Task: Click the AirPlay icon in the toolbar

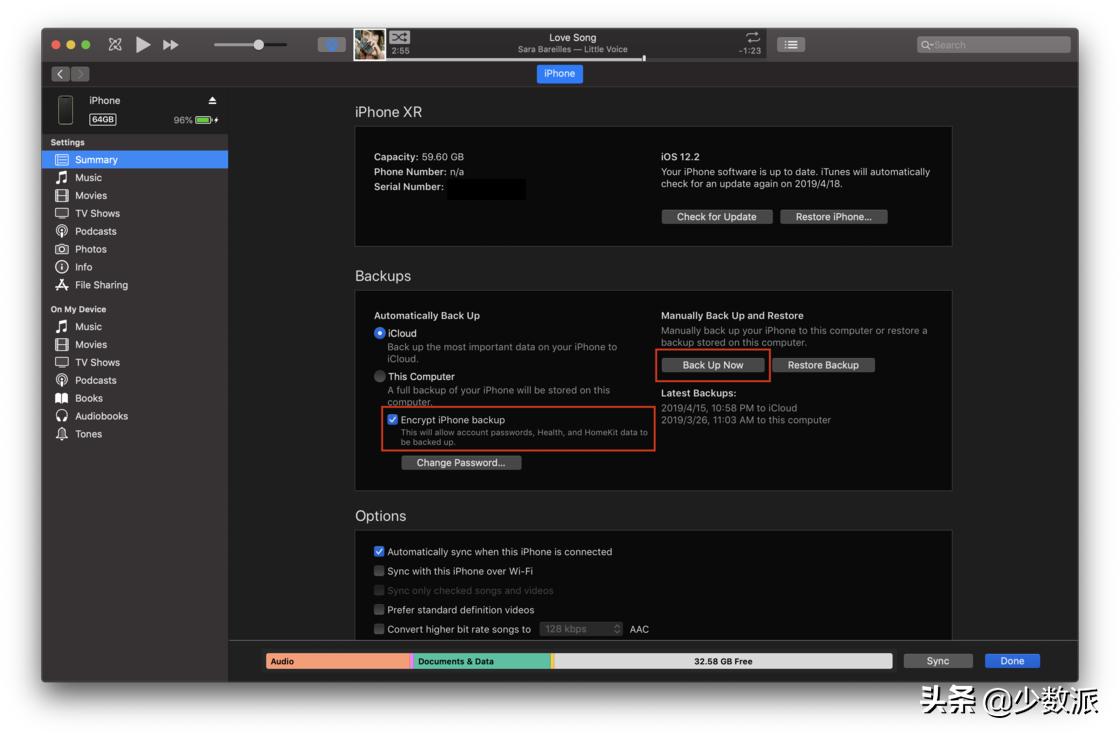Action: click(x=331, y=45)
